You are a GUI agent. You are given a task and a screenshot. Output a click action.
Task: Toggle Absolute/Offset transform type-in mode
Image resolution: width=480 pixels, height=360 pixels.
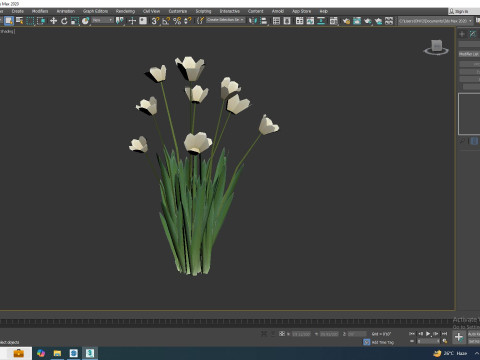282,333
